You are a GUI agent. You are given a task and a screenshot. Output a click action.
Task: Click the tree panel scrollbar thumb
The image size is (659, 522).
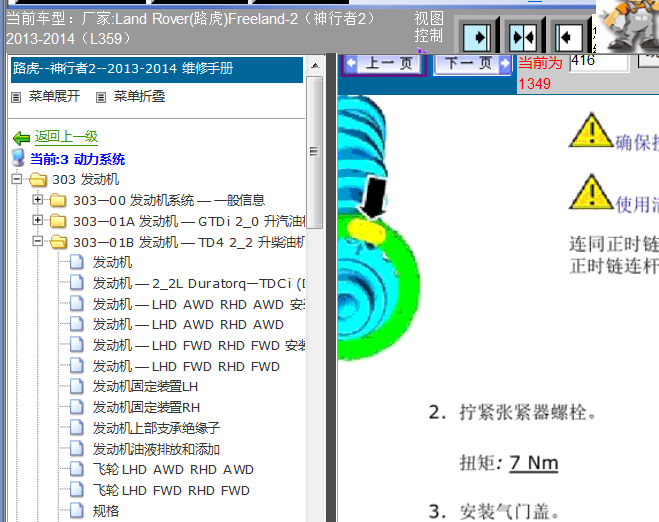click(x=315, y=152)
